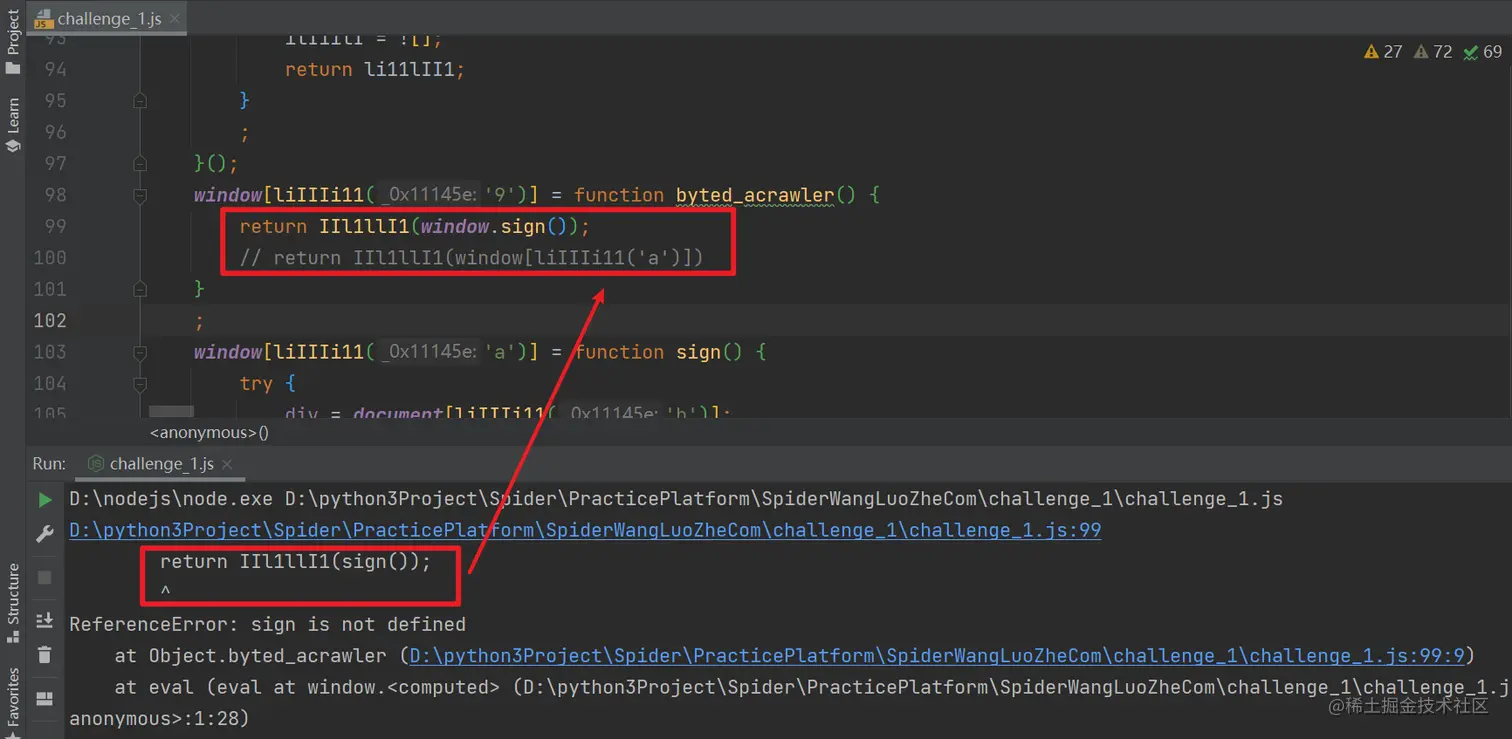1512x739 pixels.
Task: Click the weak warnings count 72
Action: click(1433, 52)
